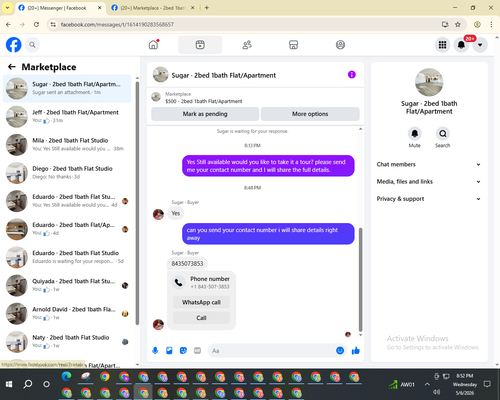Open Windows taskbar search
Viewport: 500px width, 400px height.
pos(28,384)
